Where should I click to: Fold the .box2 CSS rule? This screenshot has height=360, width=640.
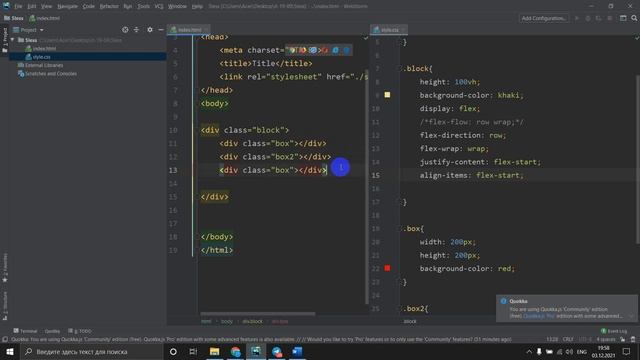(x=401, y=309)
